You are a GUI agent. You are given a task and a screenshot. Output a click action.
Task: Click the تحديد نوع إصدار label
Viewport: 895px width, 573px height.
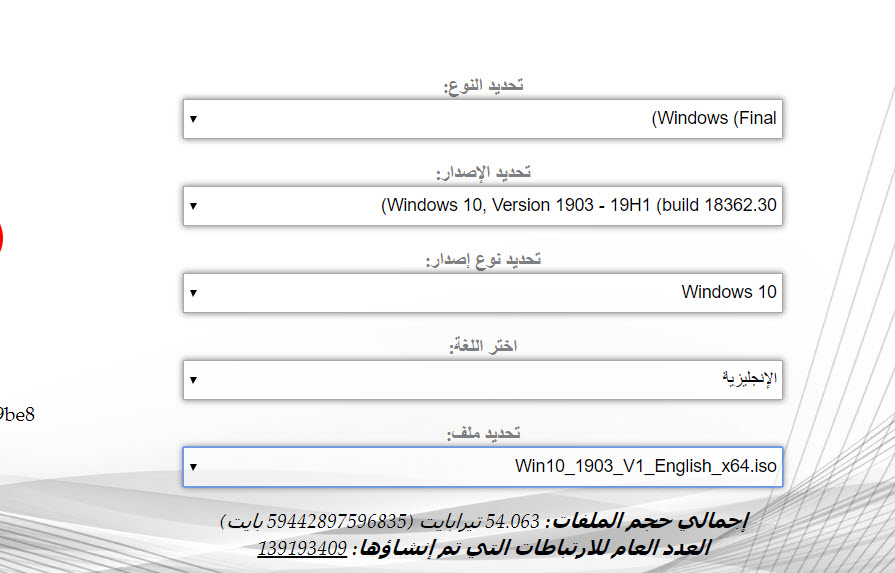483,259
